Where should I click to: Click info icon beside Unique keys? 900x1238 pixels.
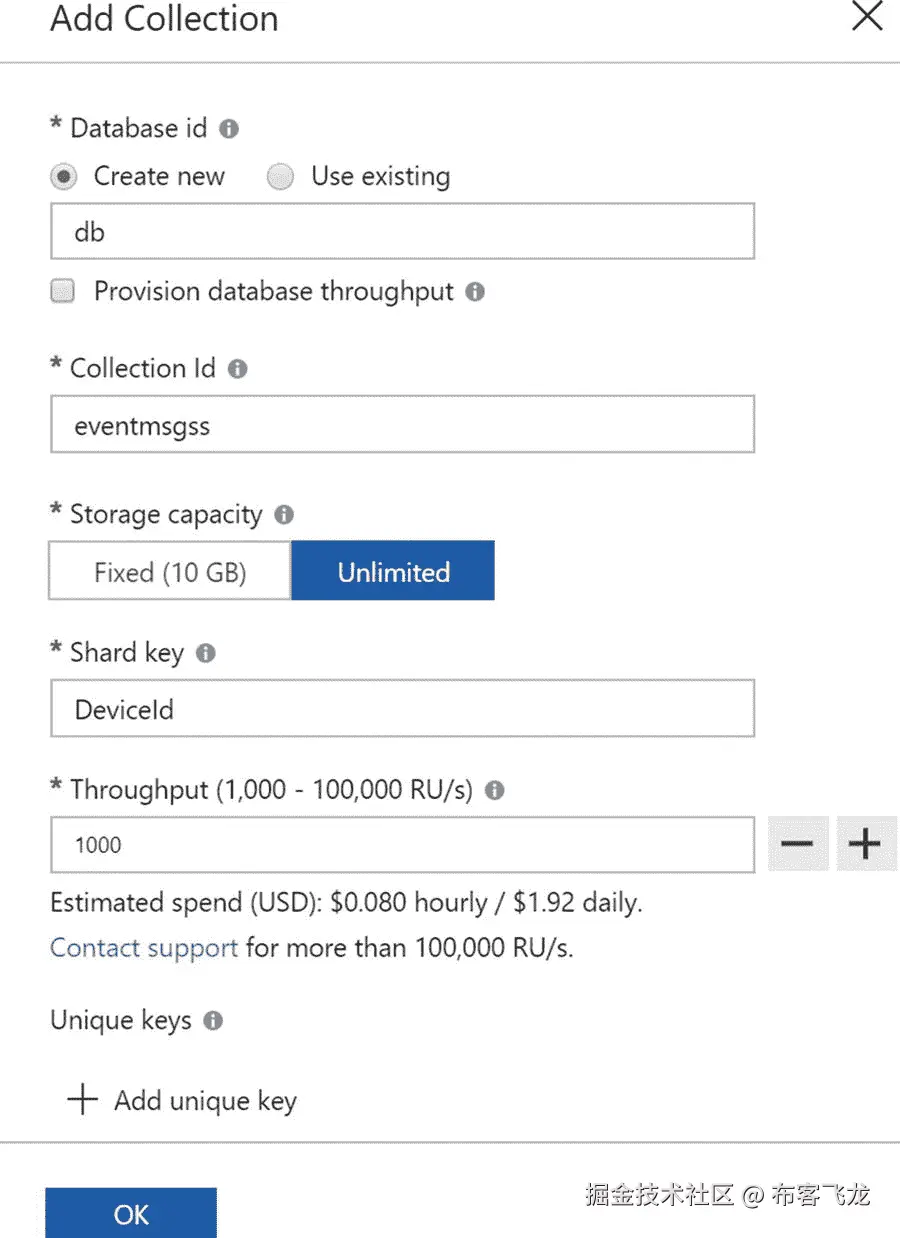(x=213, y=1021)
